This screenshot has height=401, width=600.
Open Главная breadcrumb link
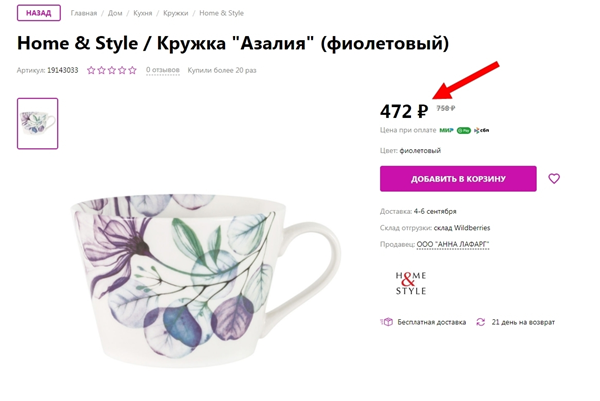[x=84, y=13]
